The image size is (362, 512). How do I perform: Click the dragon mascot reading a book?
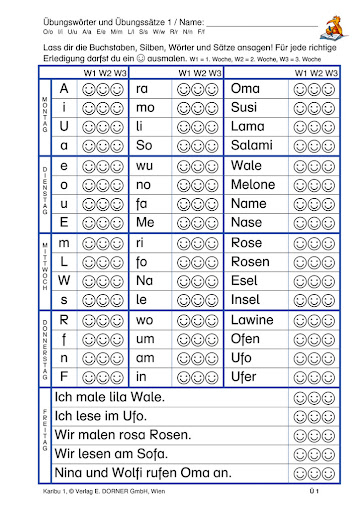coord(334,28)
